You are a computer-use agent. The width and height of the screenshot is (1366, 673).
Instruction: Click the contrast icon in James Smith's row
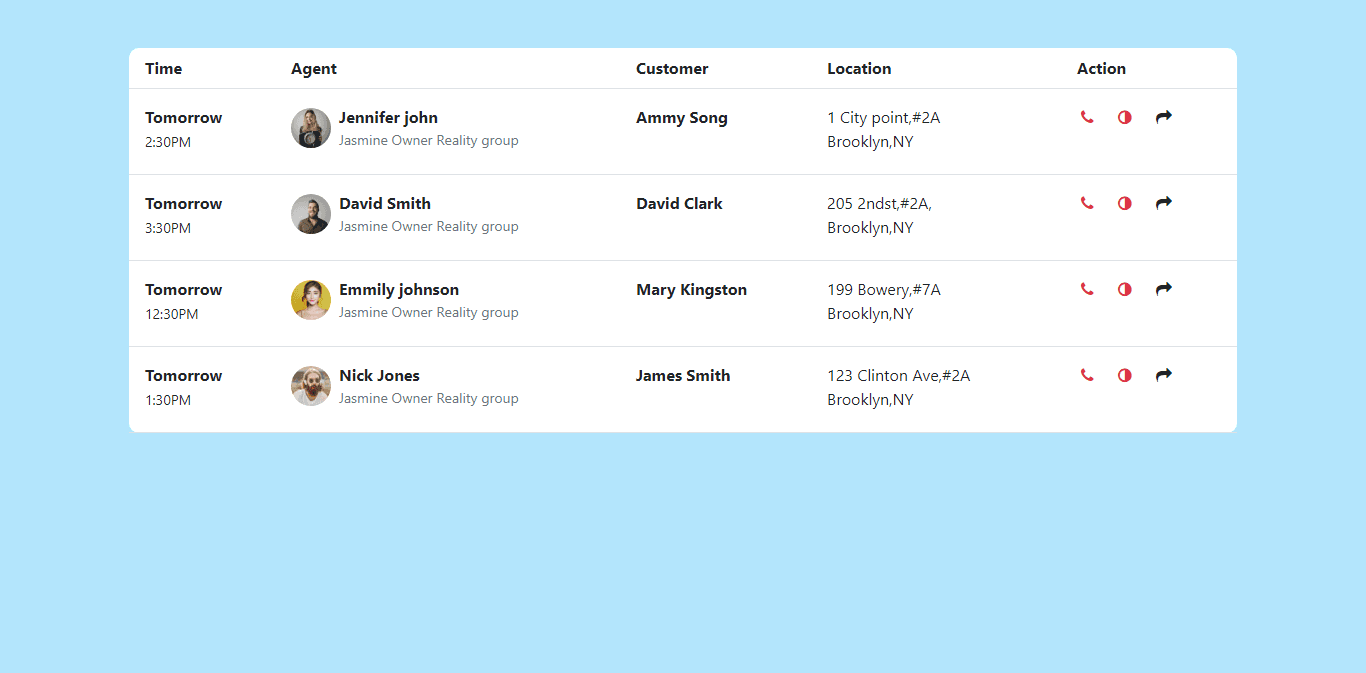point(1124,375)
